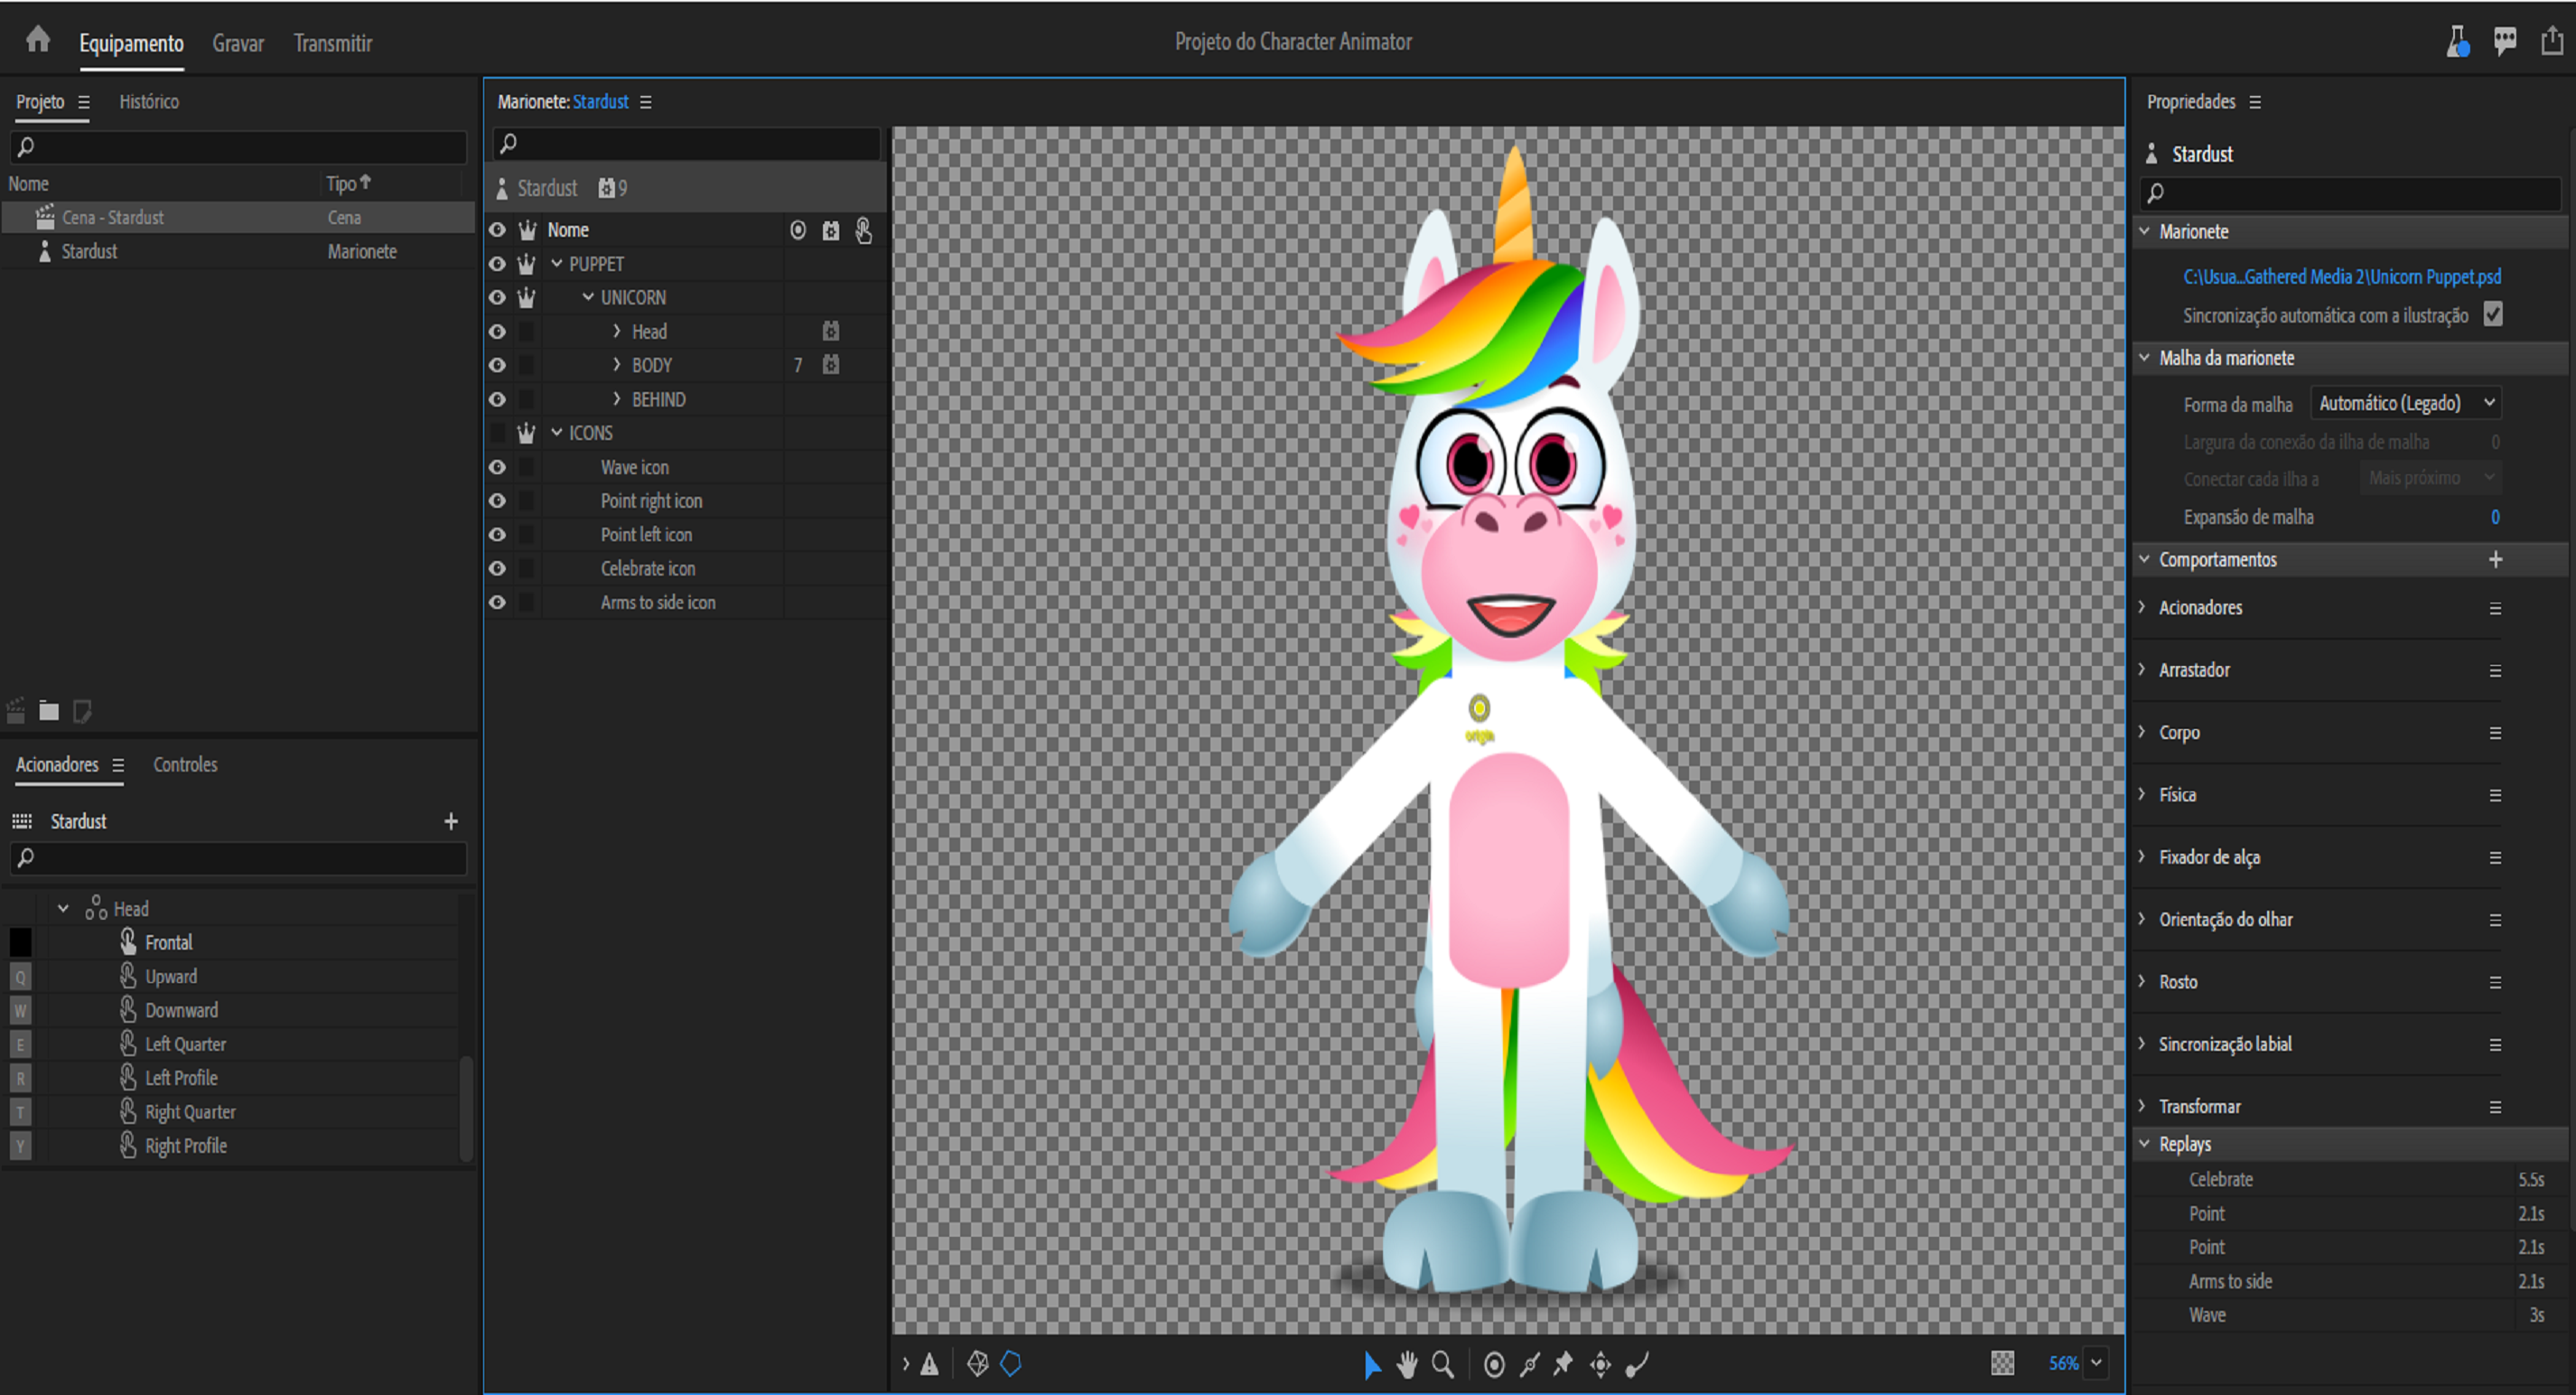Open the Histórico tab

click(x=148, y=101)
